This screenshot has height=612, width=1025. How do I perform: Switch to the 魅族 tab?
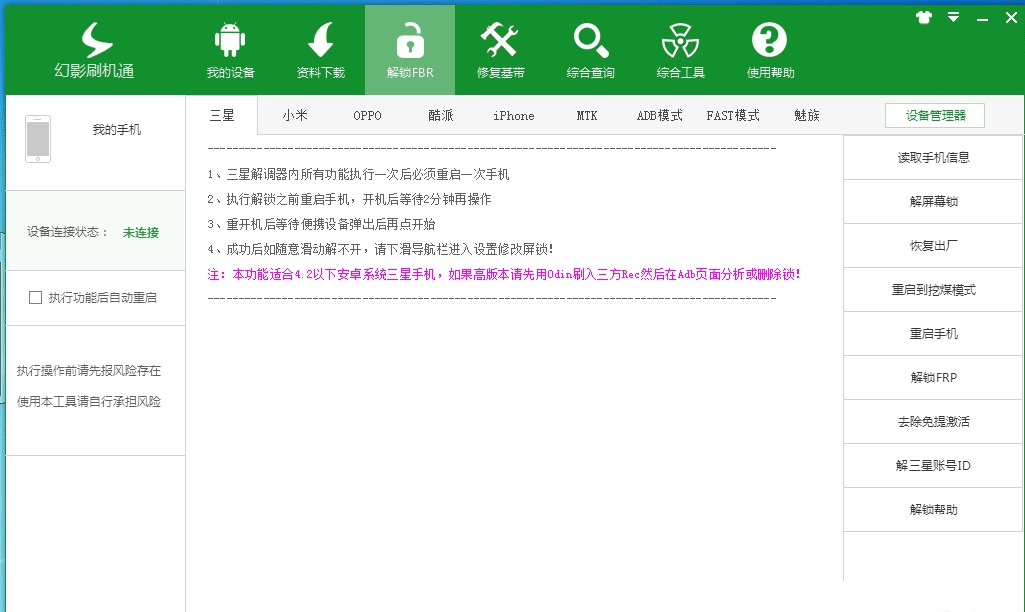(x=807, y=116)
